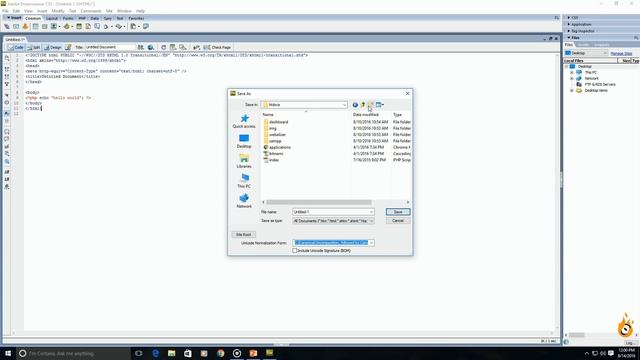The image size is (640, 360).
Task: Click the Insert Table icon in the Insert bar
Action: click(x=36, y=27)
